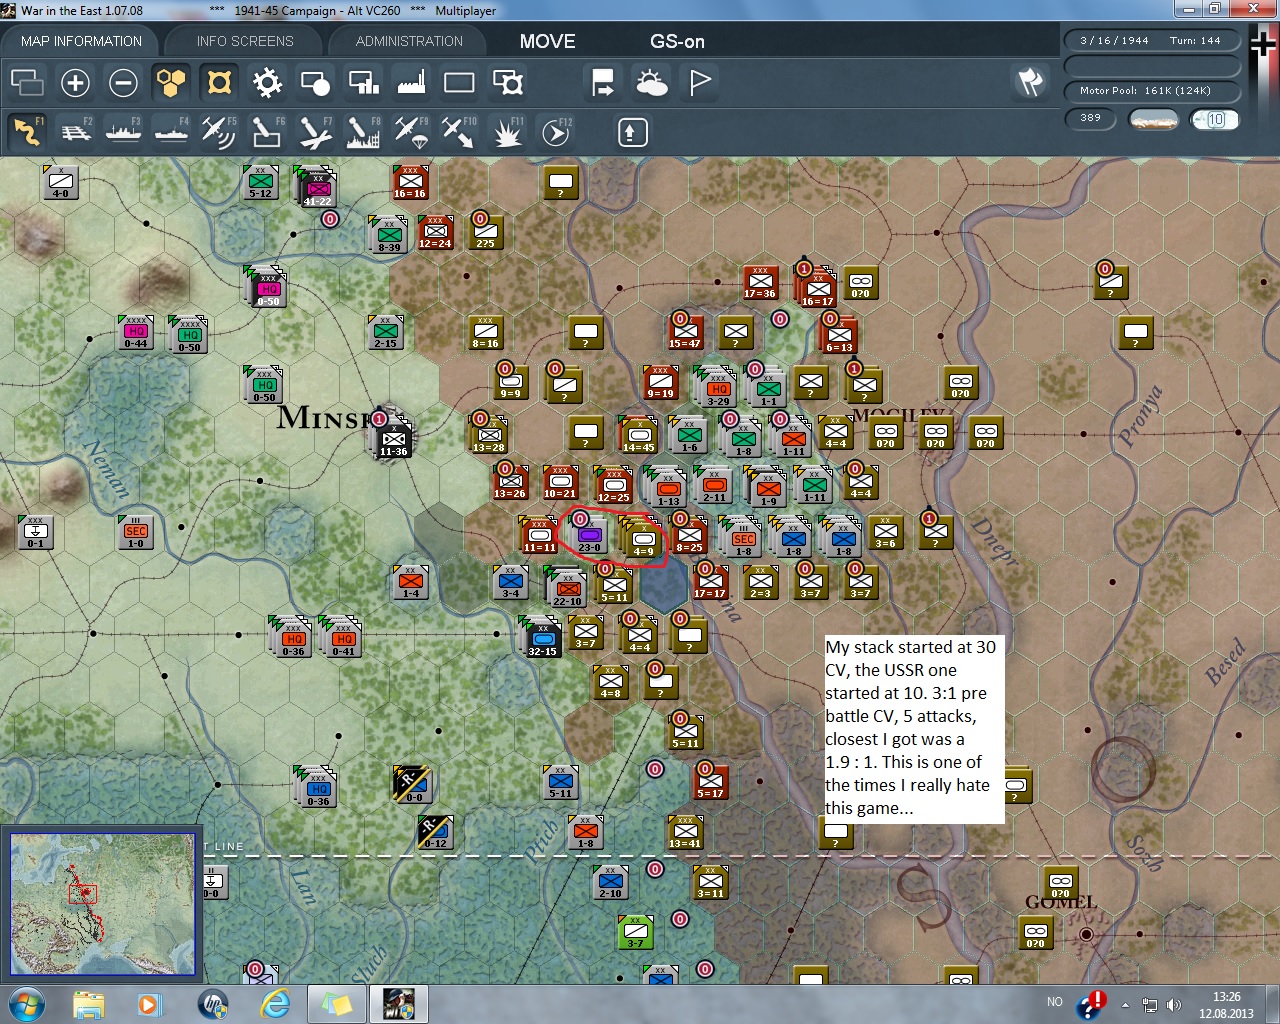The height and width of the screenshot is (1024, 1280).
Task: Toggle enemy hex overlay button
Action: click(x=219, y=82)
